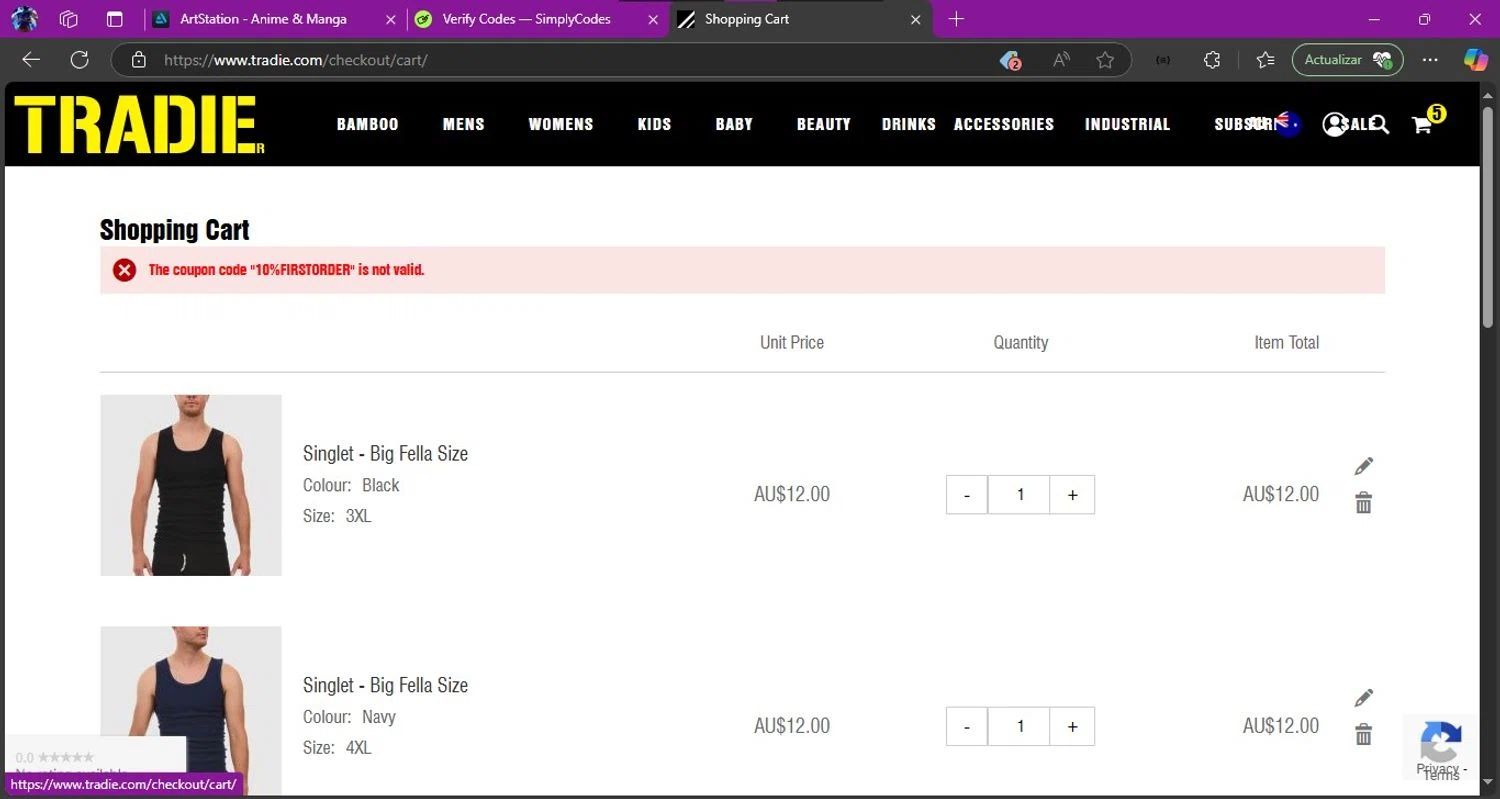Increase quantity of black singlet

[x=1072, y=495]
